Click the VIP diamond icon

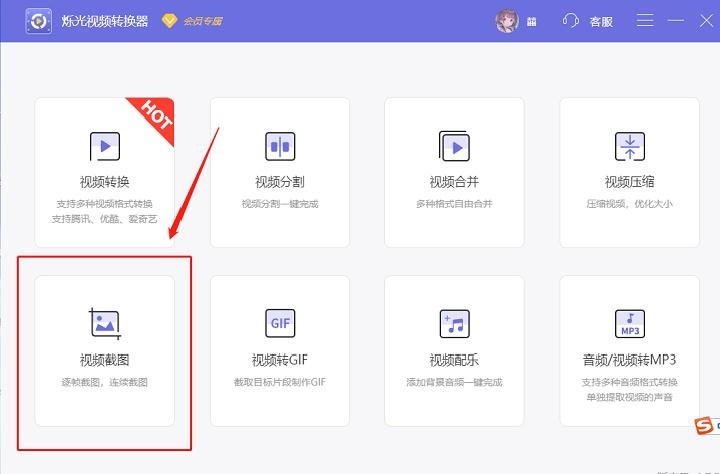coord(169,21)
